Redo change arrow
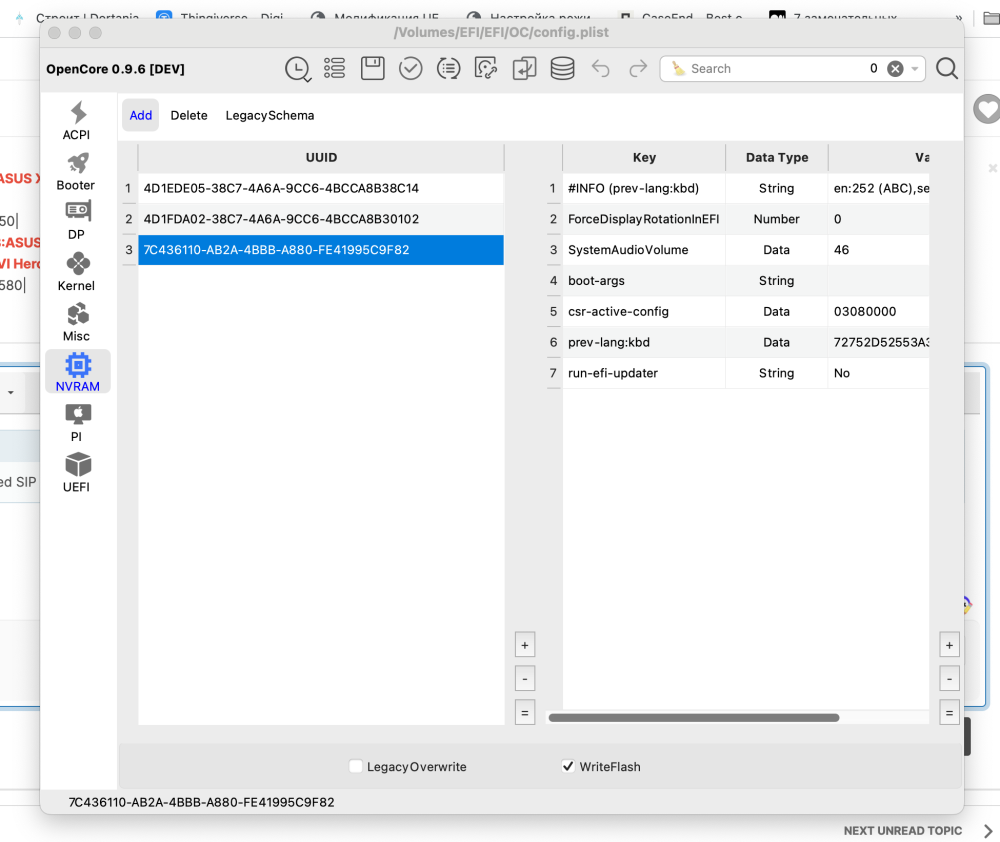 [x=638, y=68]
